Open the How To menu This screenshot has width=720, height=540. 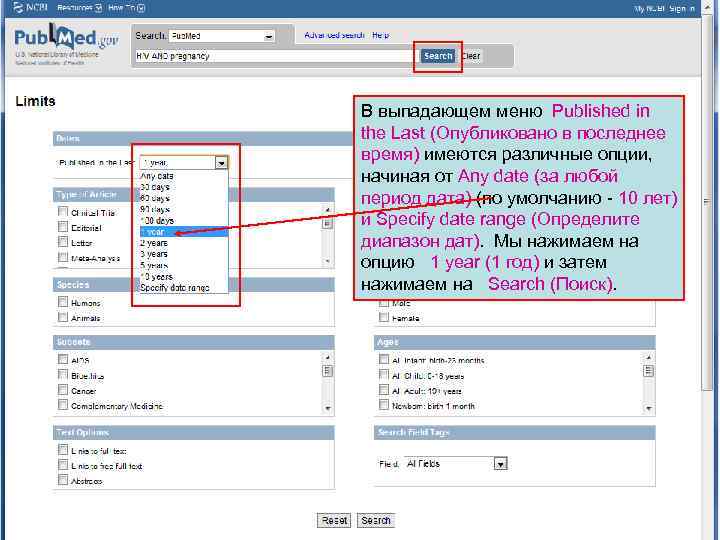tap(126, 8)
